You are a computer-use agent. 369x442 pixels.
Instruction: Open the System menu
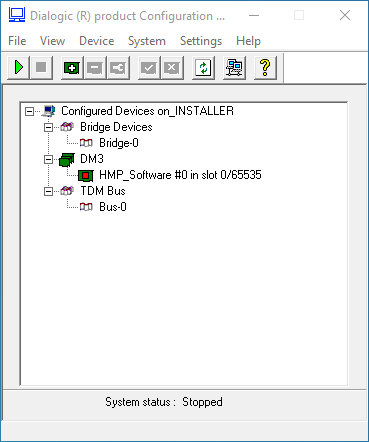(x=147, y=41)
